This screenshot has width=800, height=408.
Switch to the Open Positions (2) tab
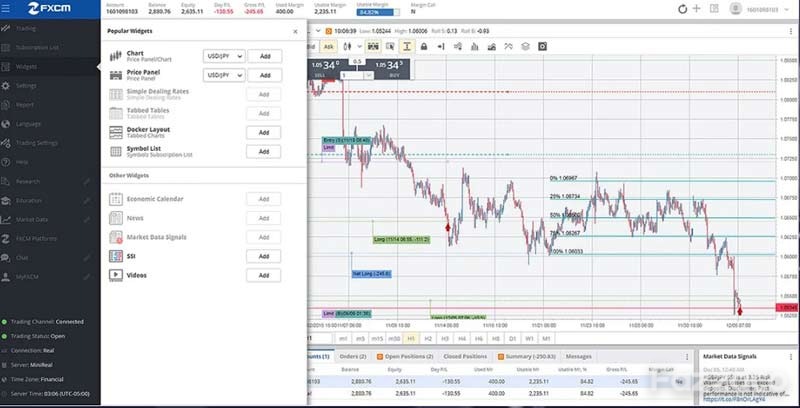[406, 356]
